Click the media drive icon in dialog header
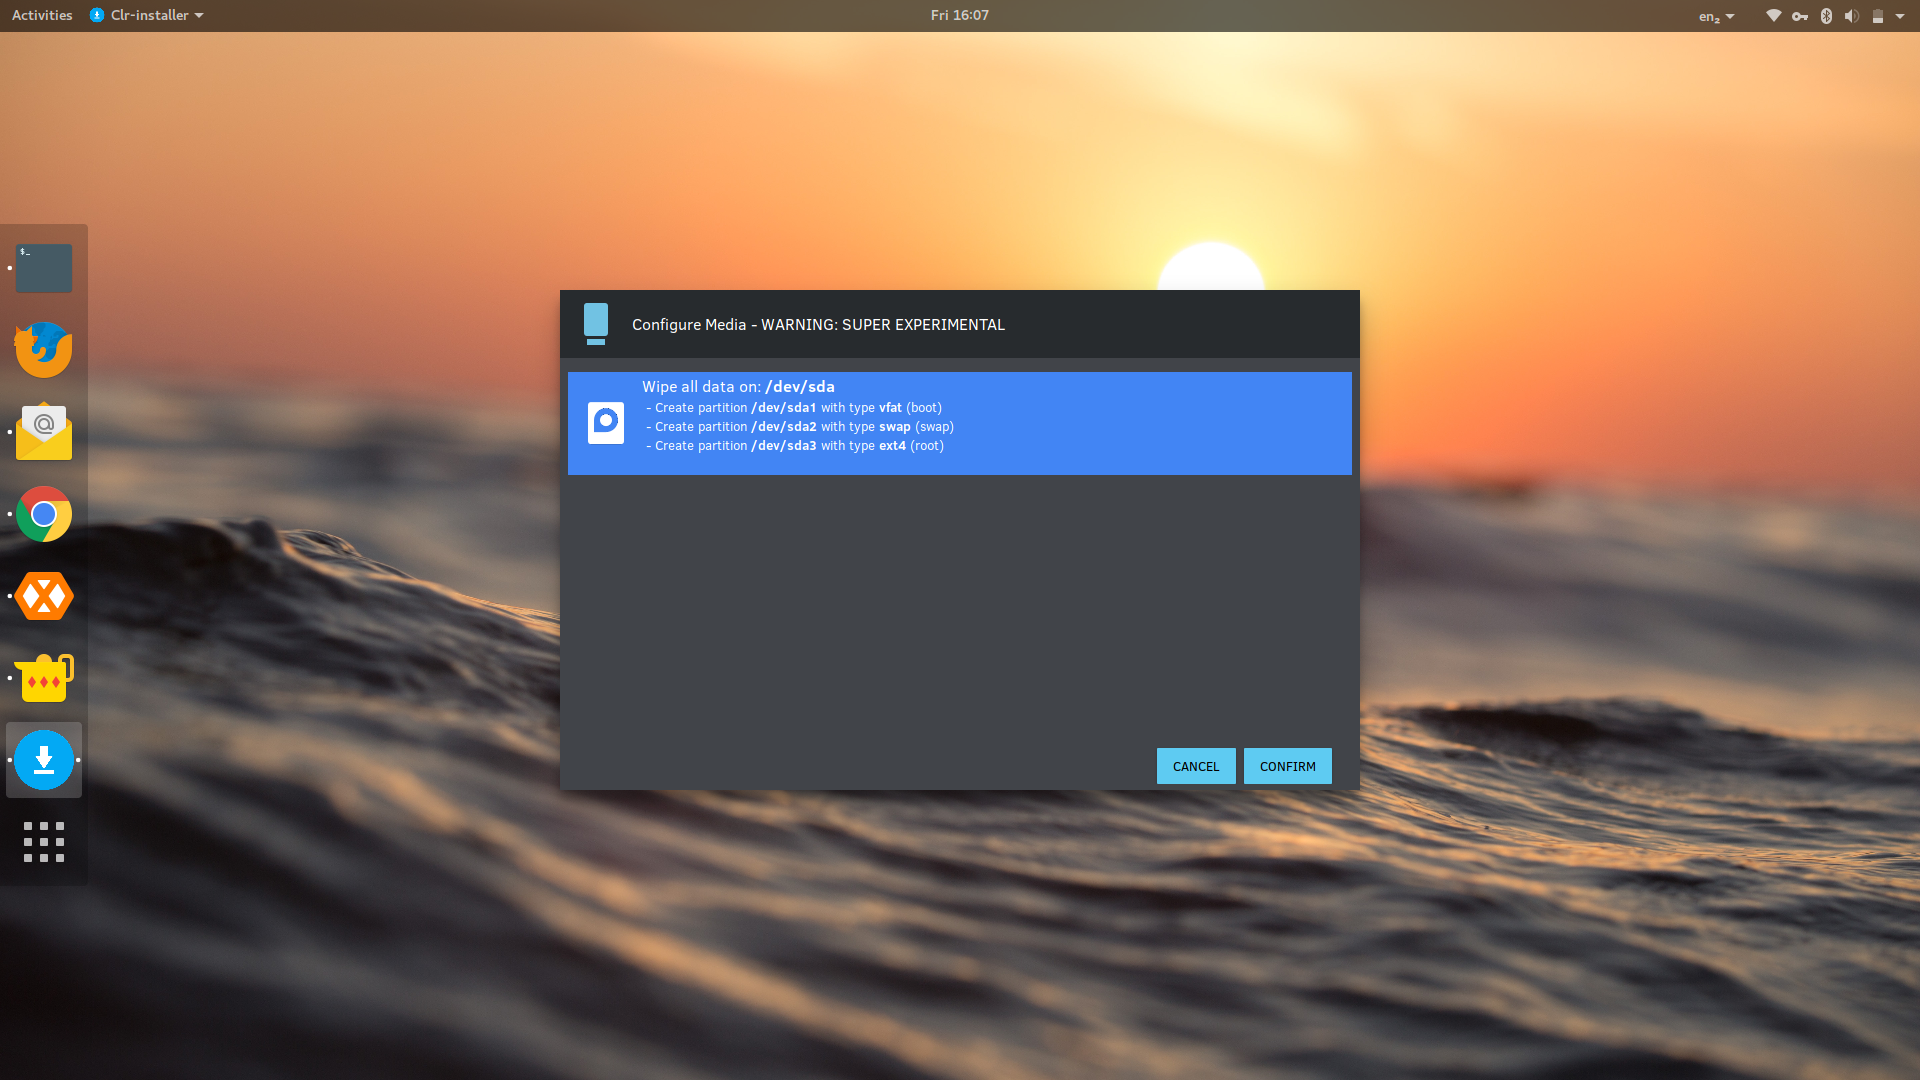 click(596, 324)
